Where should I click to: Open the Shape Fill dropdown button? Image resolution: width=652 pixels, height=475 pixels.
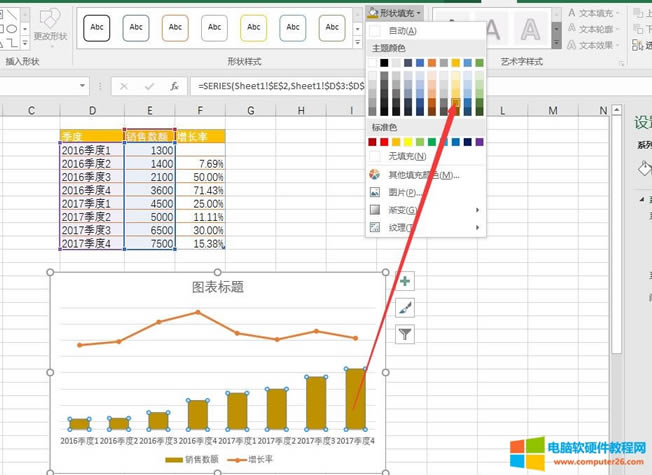pos(396,13)
